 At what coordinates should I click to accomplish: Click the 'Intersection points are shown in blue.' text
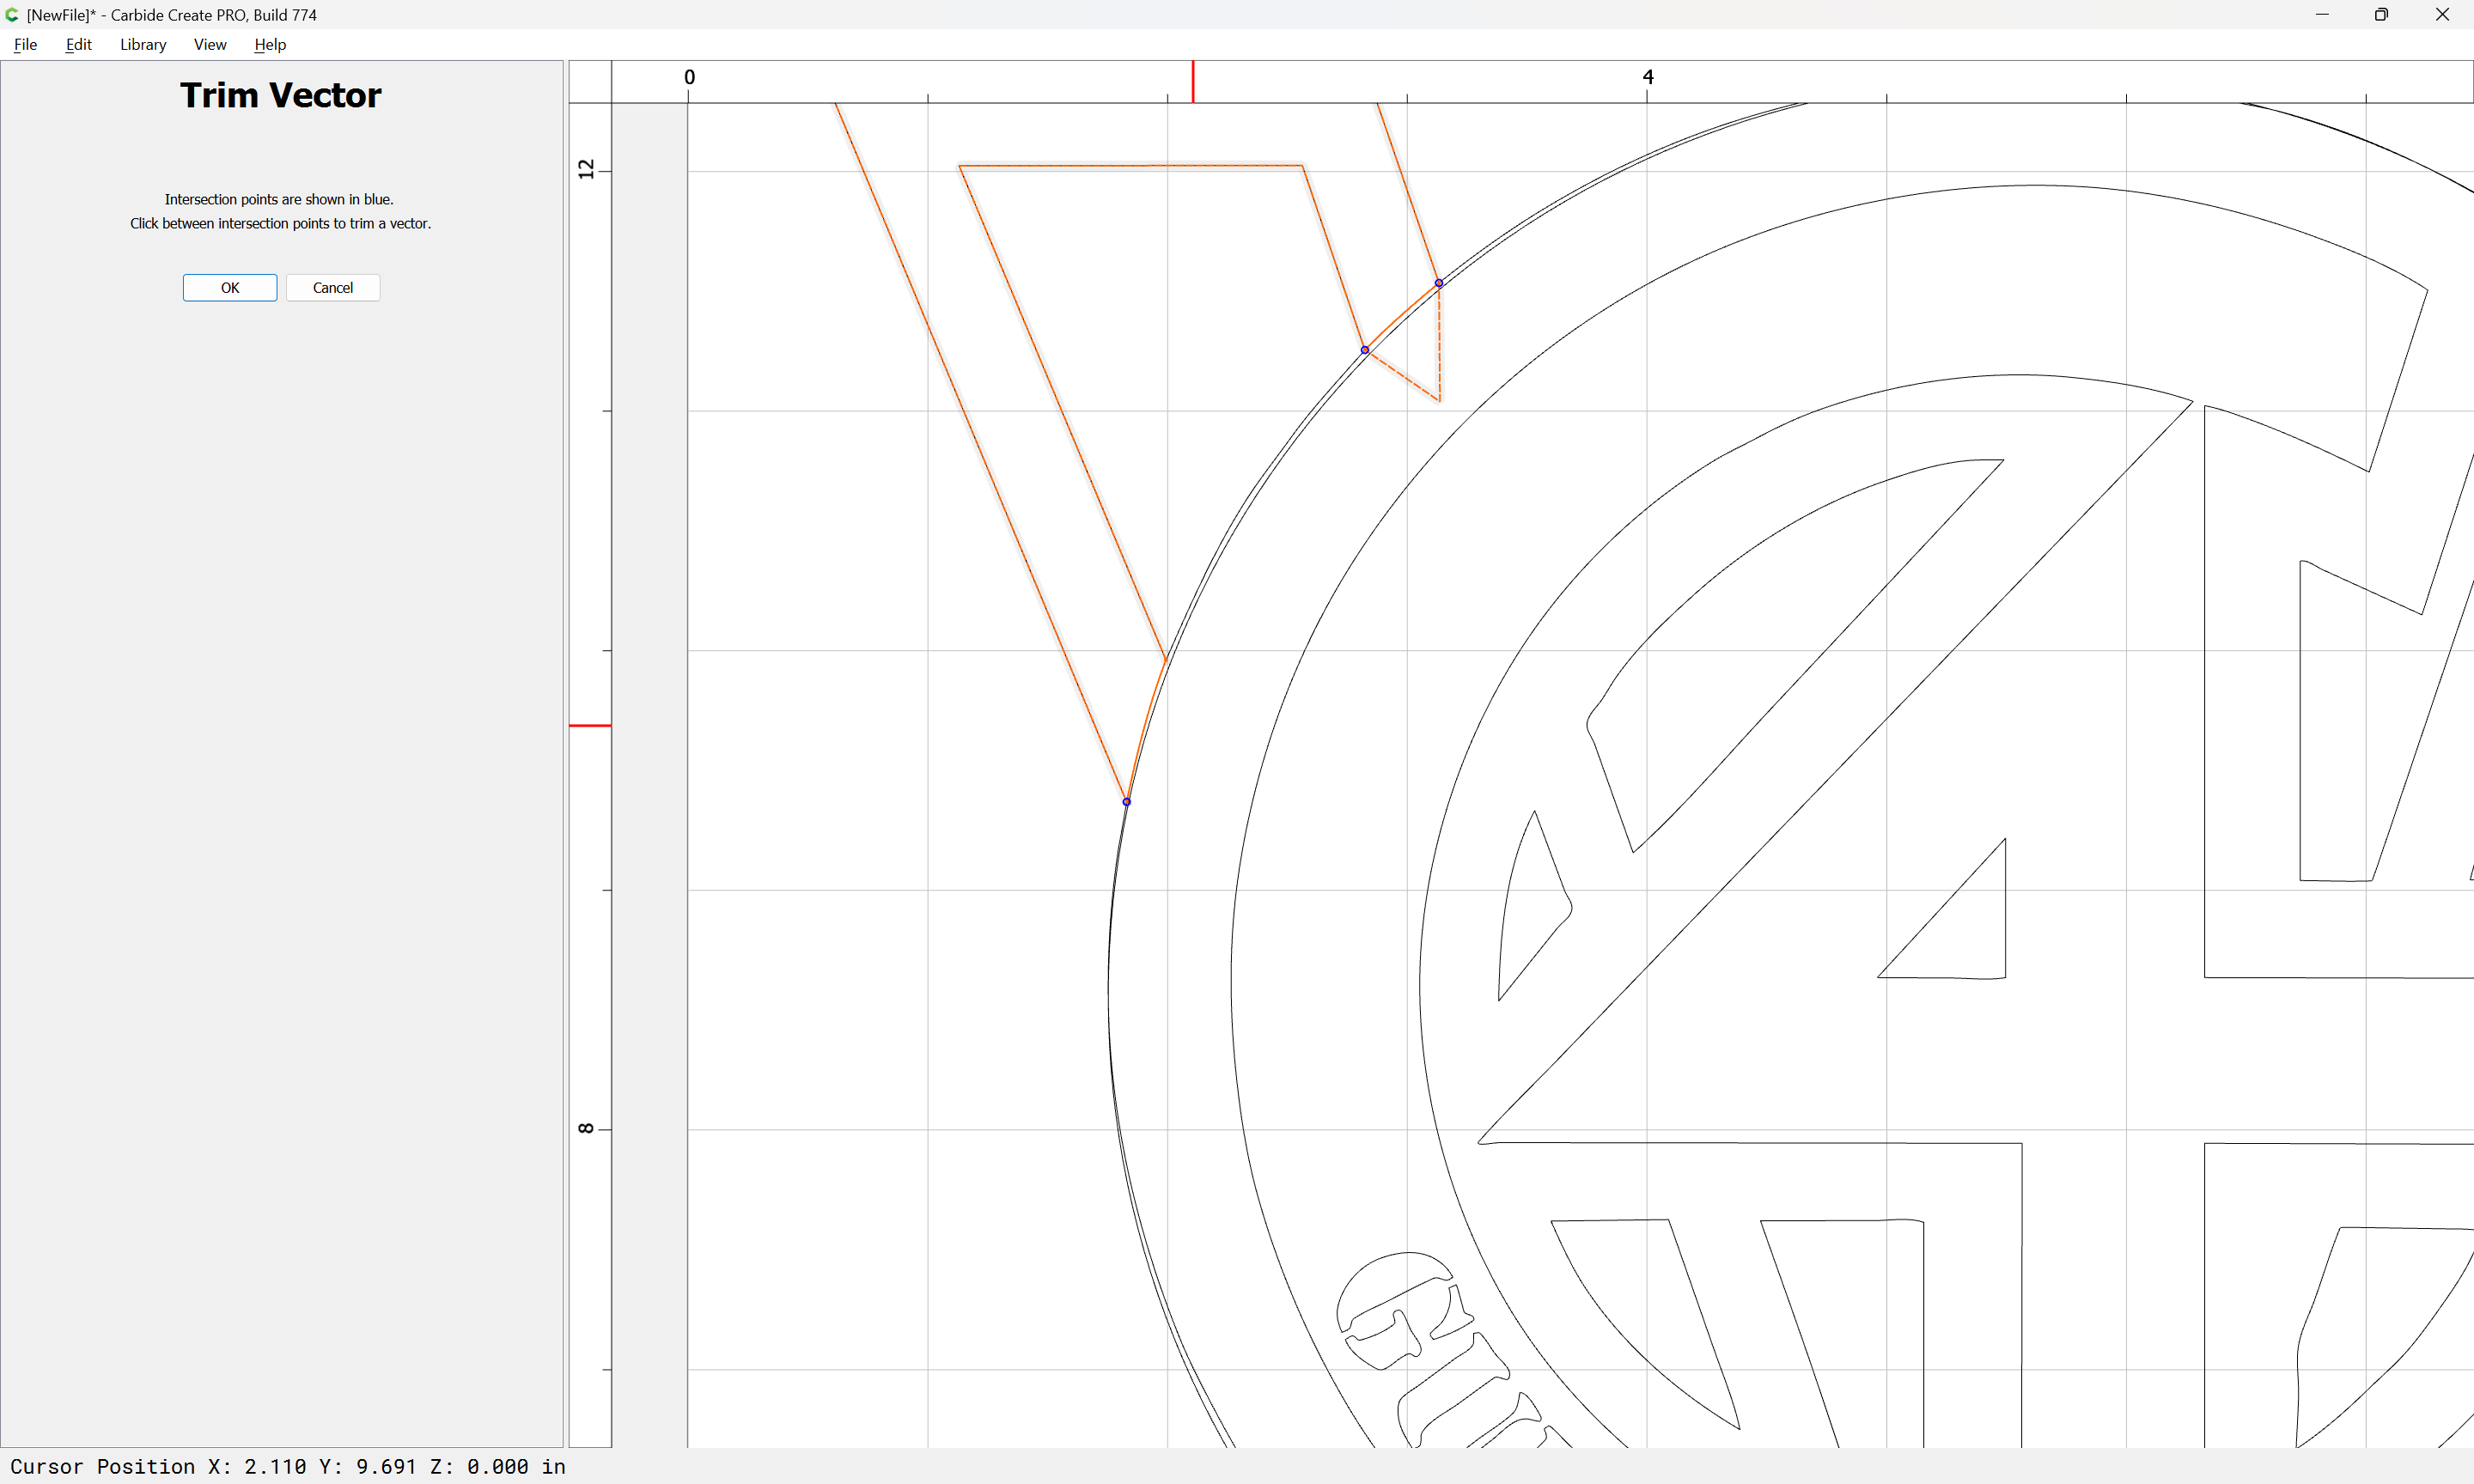[x=279, y=200]
